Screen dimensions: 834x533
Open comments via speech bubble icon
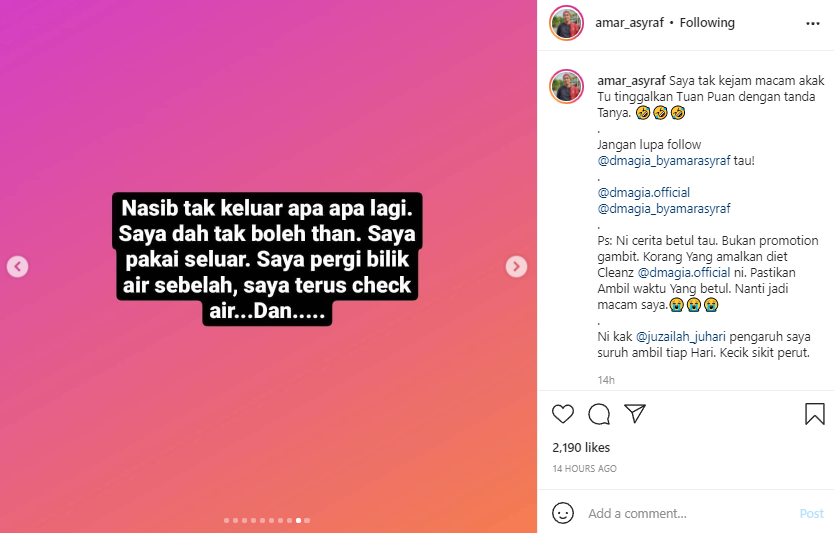(x=599, y=414)
